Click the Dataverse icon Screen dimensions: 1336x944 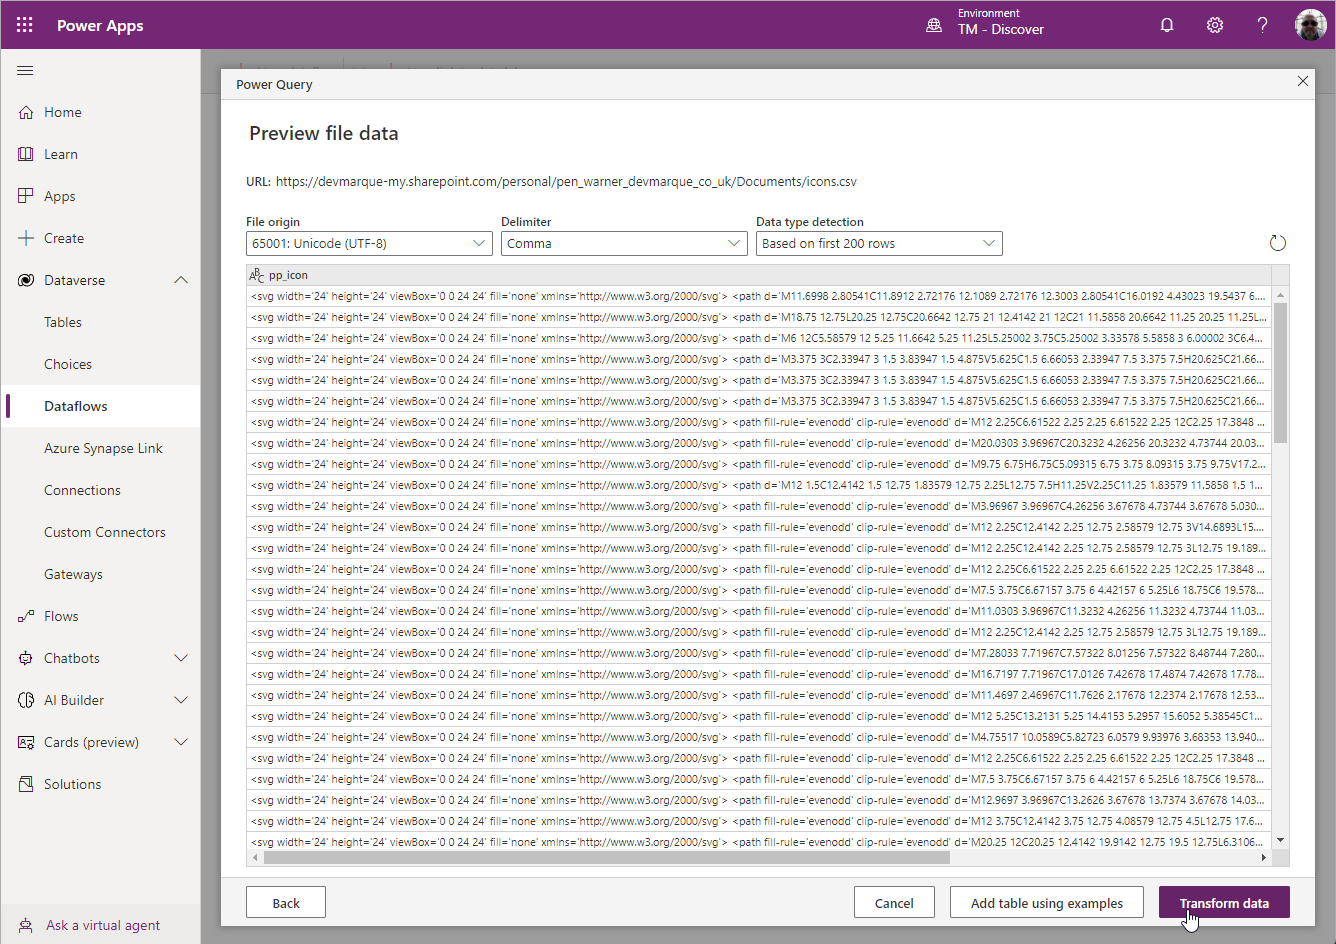[x=26, y=280]
